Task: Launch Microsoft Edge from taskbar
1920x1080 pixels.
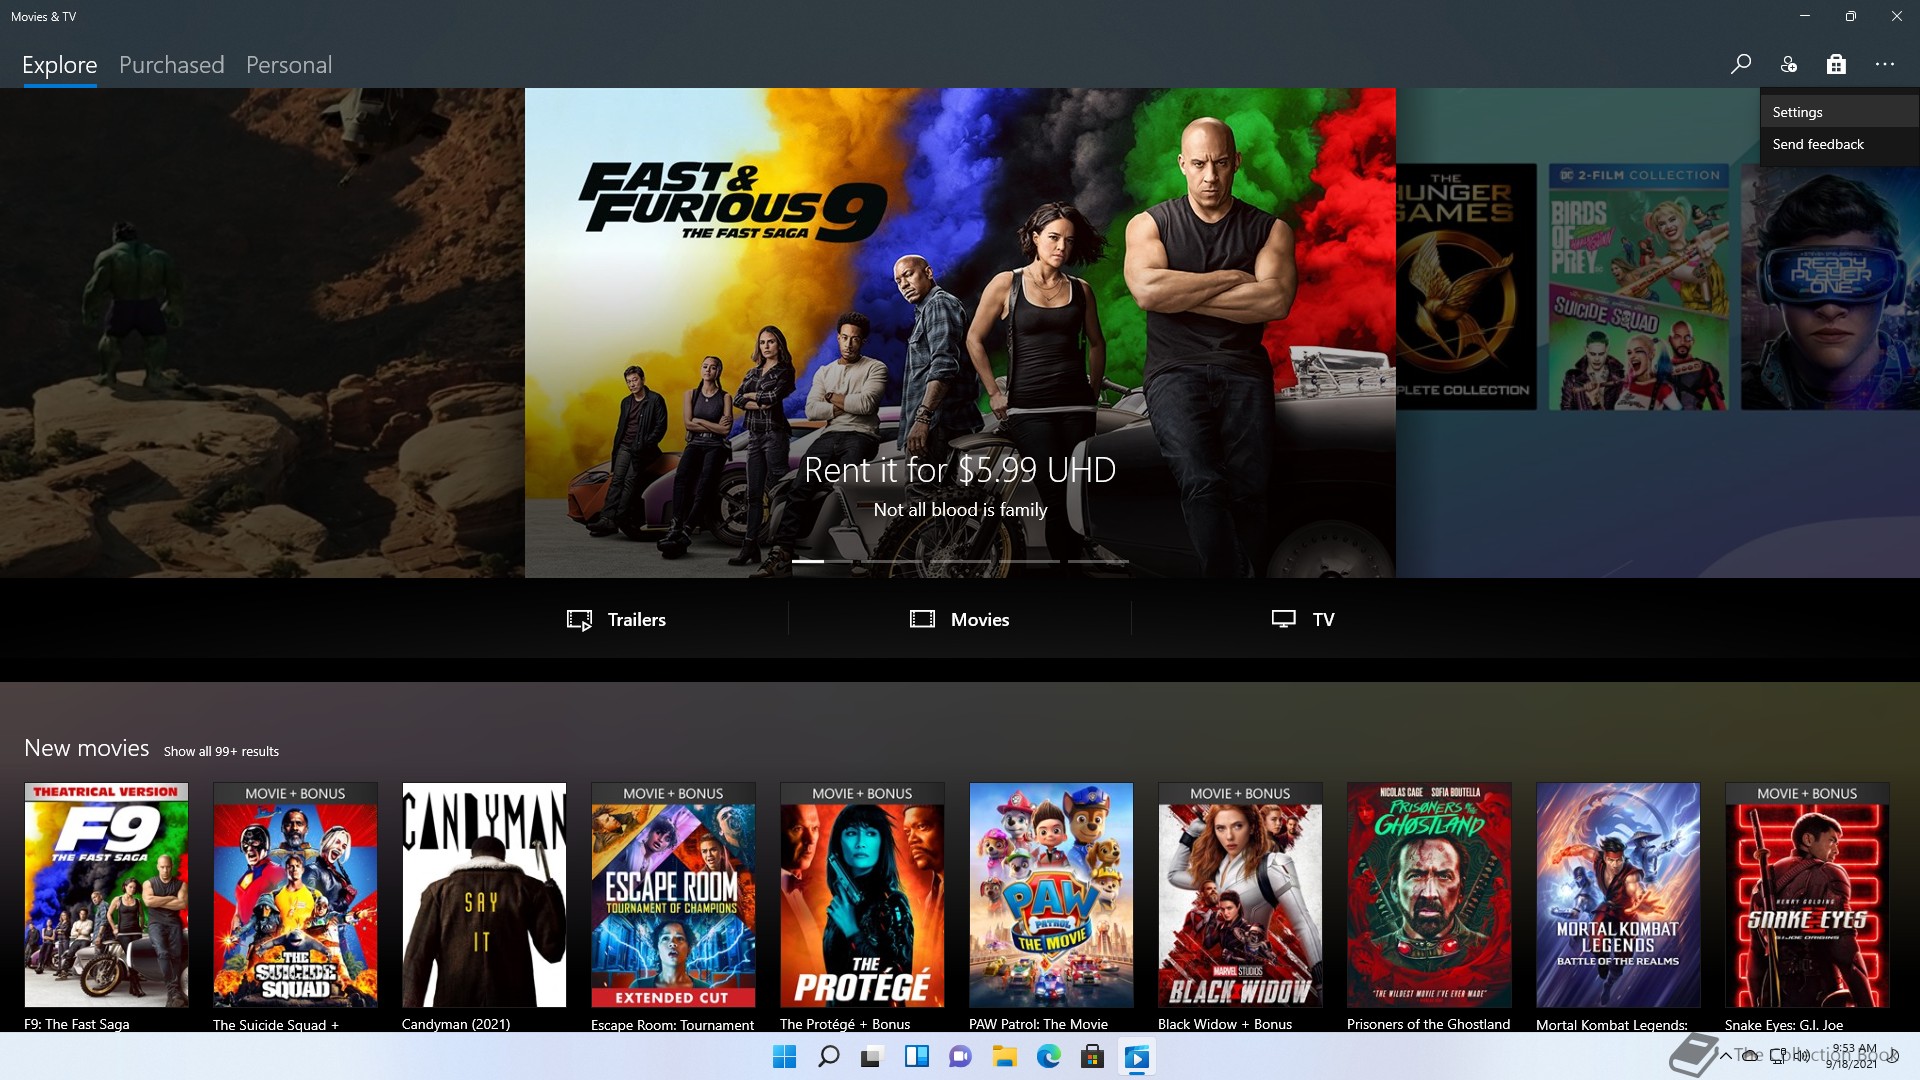Action: (1048, 1056)
